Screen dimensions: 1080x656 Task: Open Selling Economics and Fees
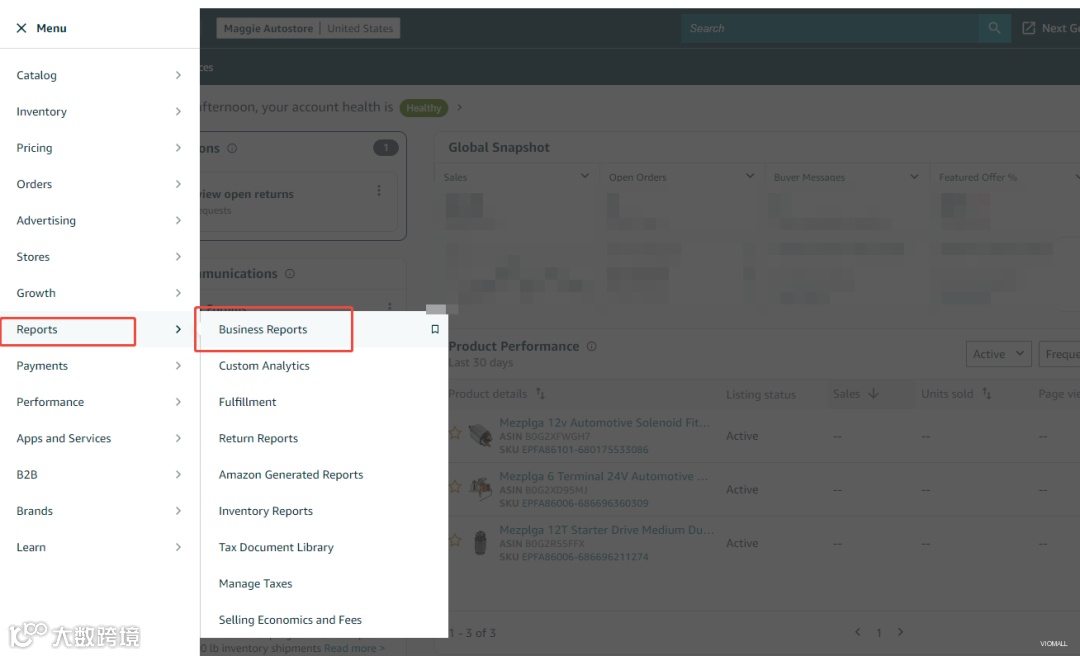(x=290, y=619)
